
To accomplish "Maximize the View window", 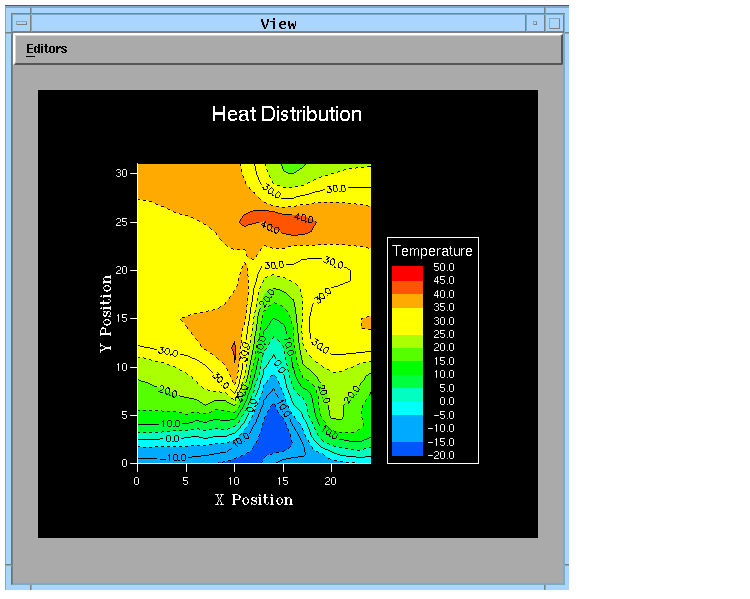I will (556, 22).
